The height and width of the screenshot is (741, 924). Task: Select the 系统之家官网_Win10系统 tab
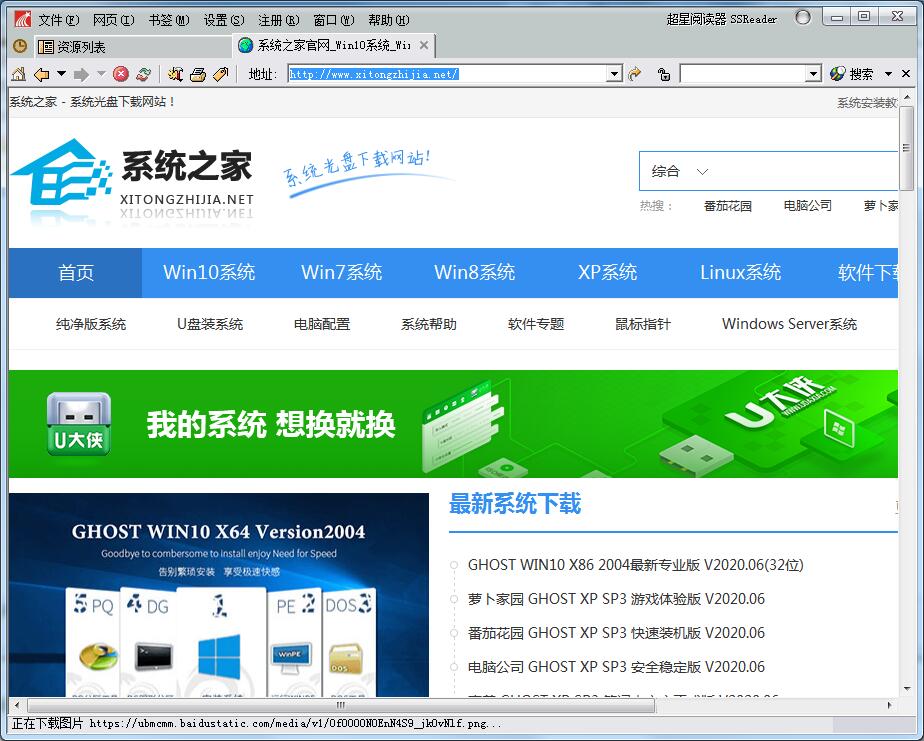[334, 45]
